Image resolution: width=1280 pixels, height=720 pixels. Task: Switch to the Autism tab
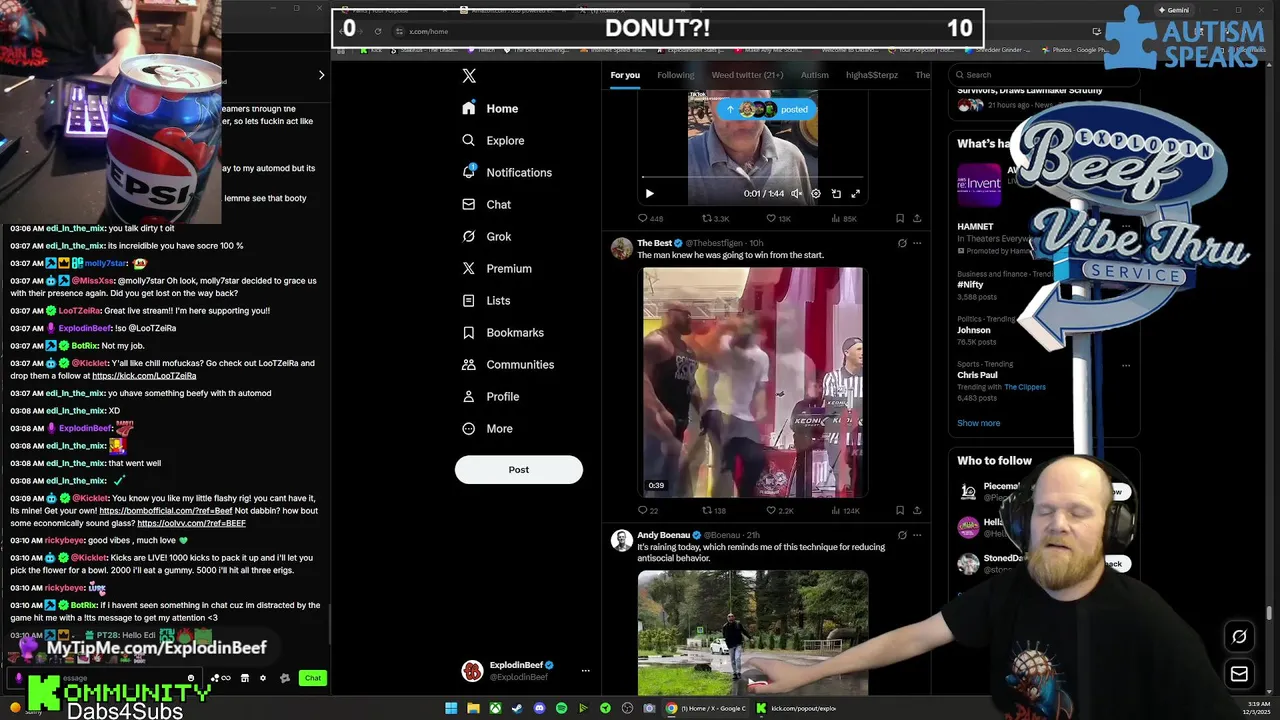[x=814, y=75]
